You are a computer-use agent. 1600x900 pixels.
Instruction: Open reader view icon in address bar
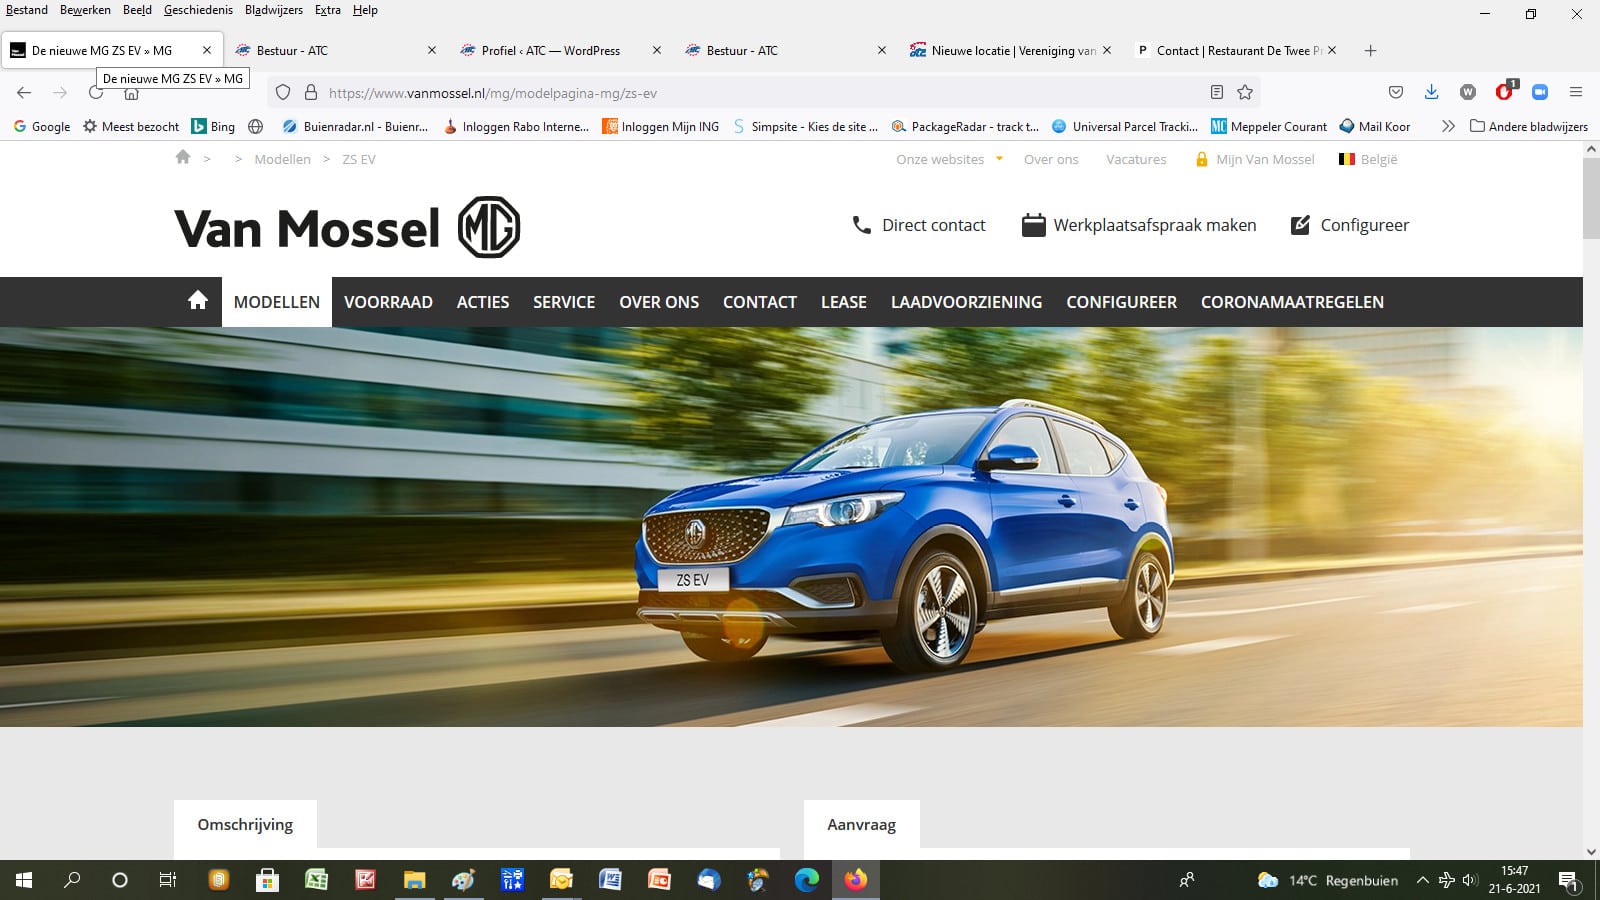pos(1216,92)
